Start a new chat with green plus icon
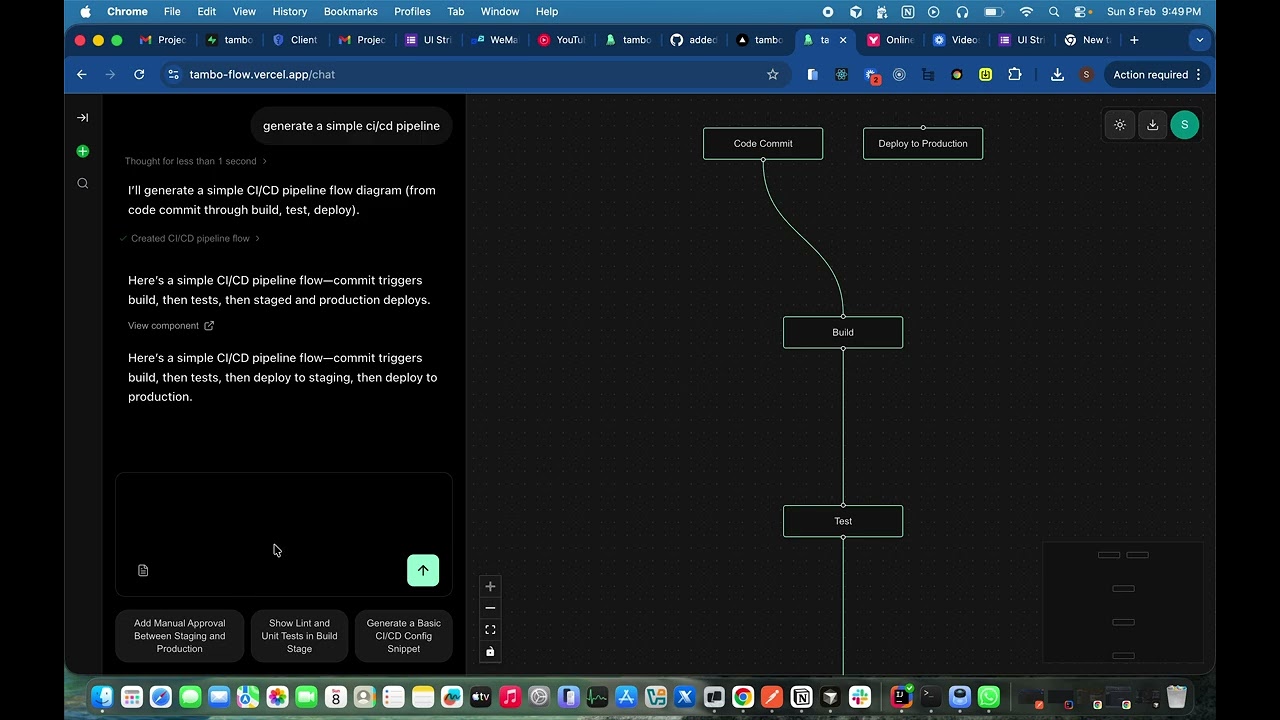Screen dimensions: 1280x720 point(82,151)
